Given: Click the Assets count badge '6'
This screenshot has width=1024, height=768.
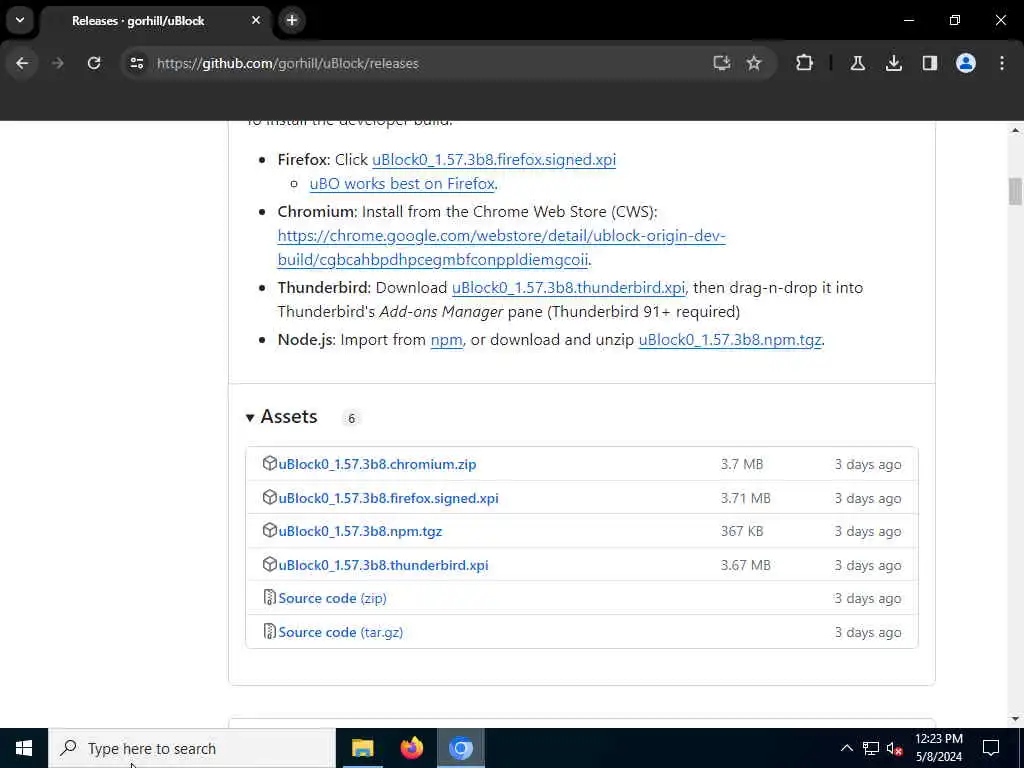Looking at the screenshot, I should pyautogui.click(x=351, y=419).
